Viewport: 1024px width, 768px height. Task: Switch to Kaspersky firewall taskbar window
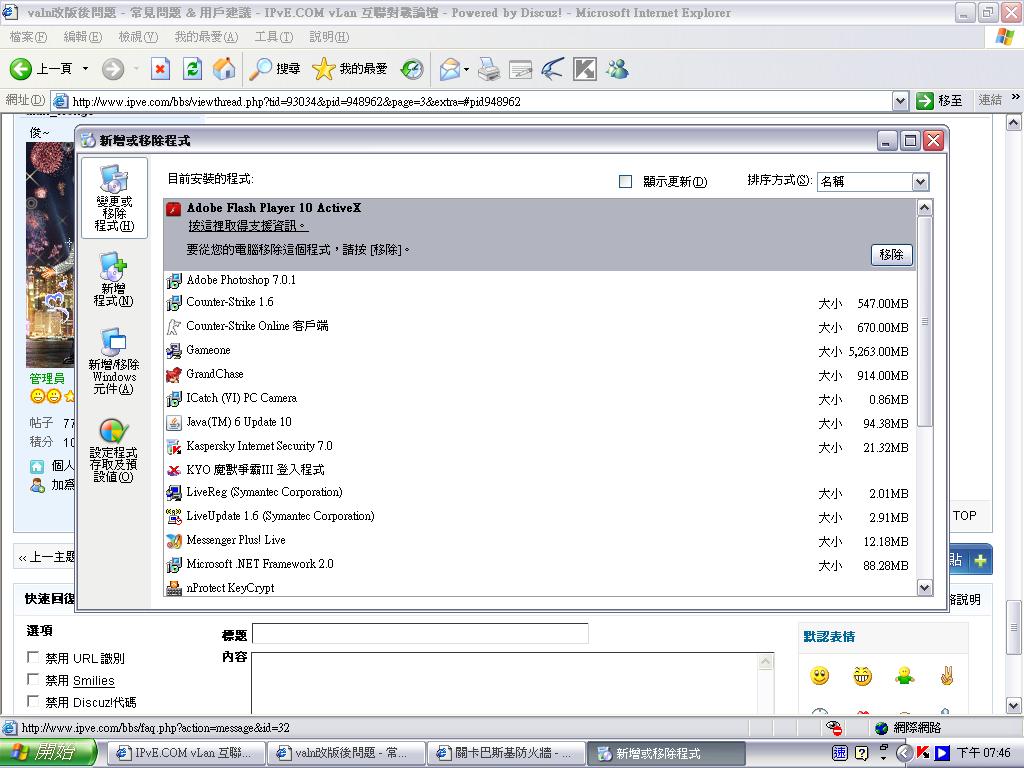506,753
